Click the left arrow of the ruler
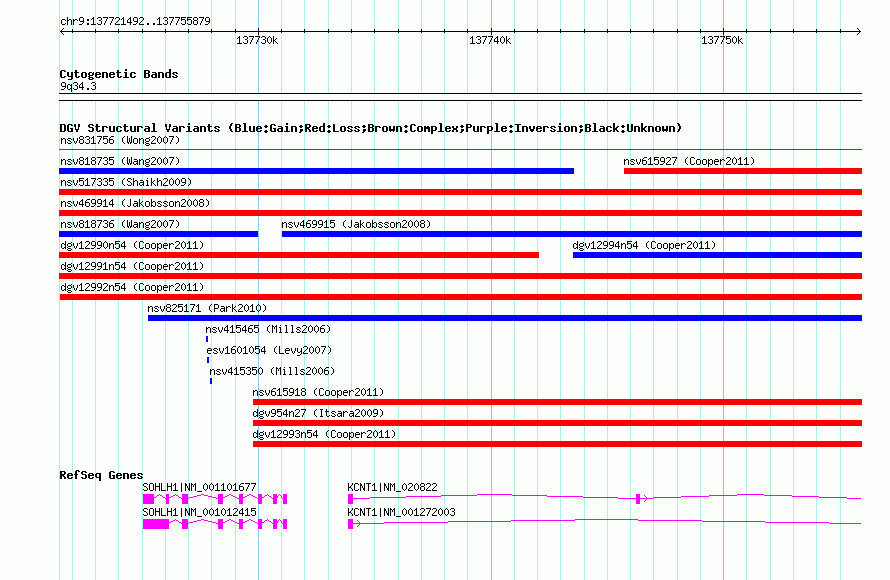Viewport: 890px width, 580px height. point(62,31)
